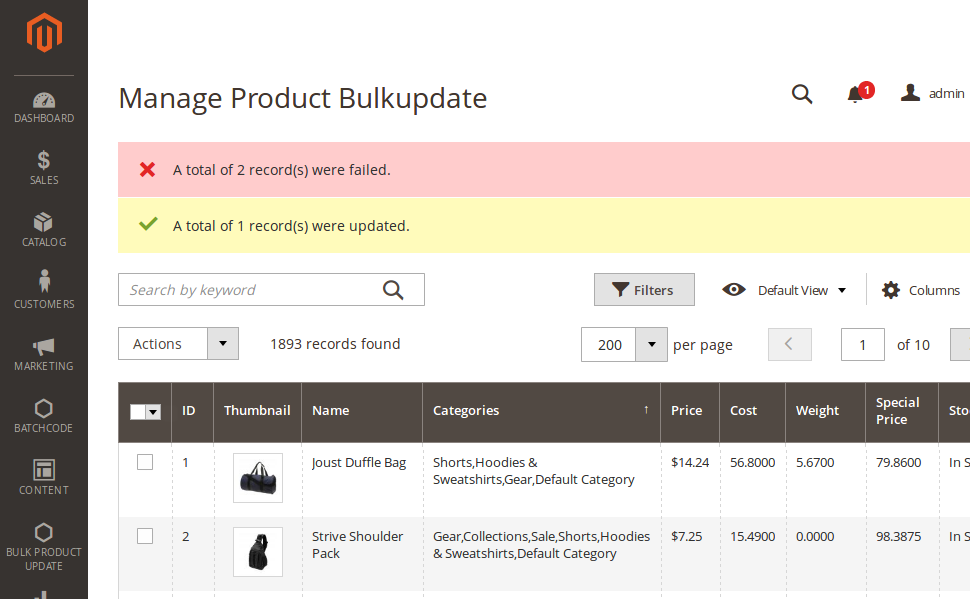Click the notifications bell icon
970x599 pixels.
855,94
